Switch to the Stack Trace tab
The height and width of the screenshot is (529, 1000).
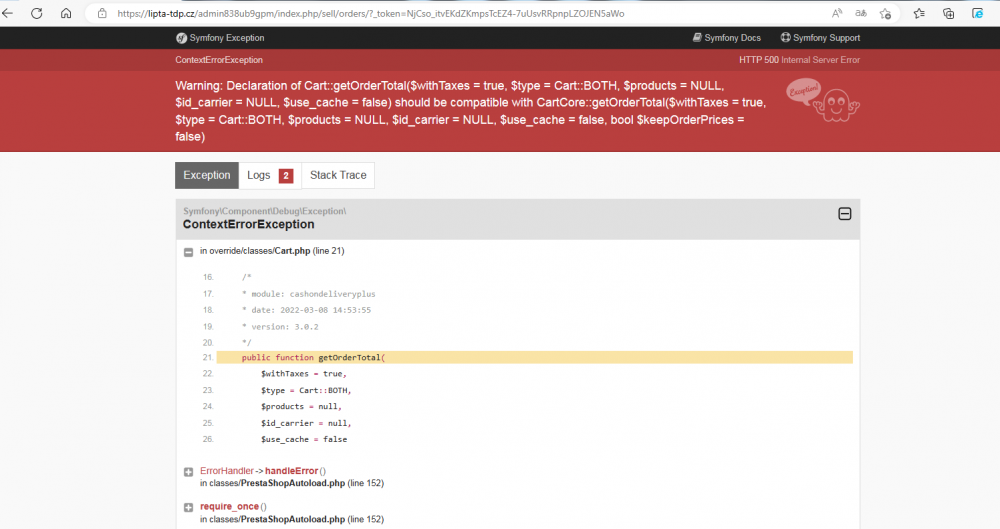338,175
